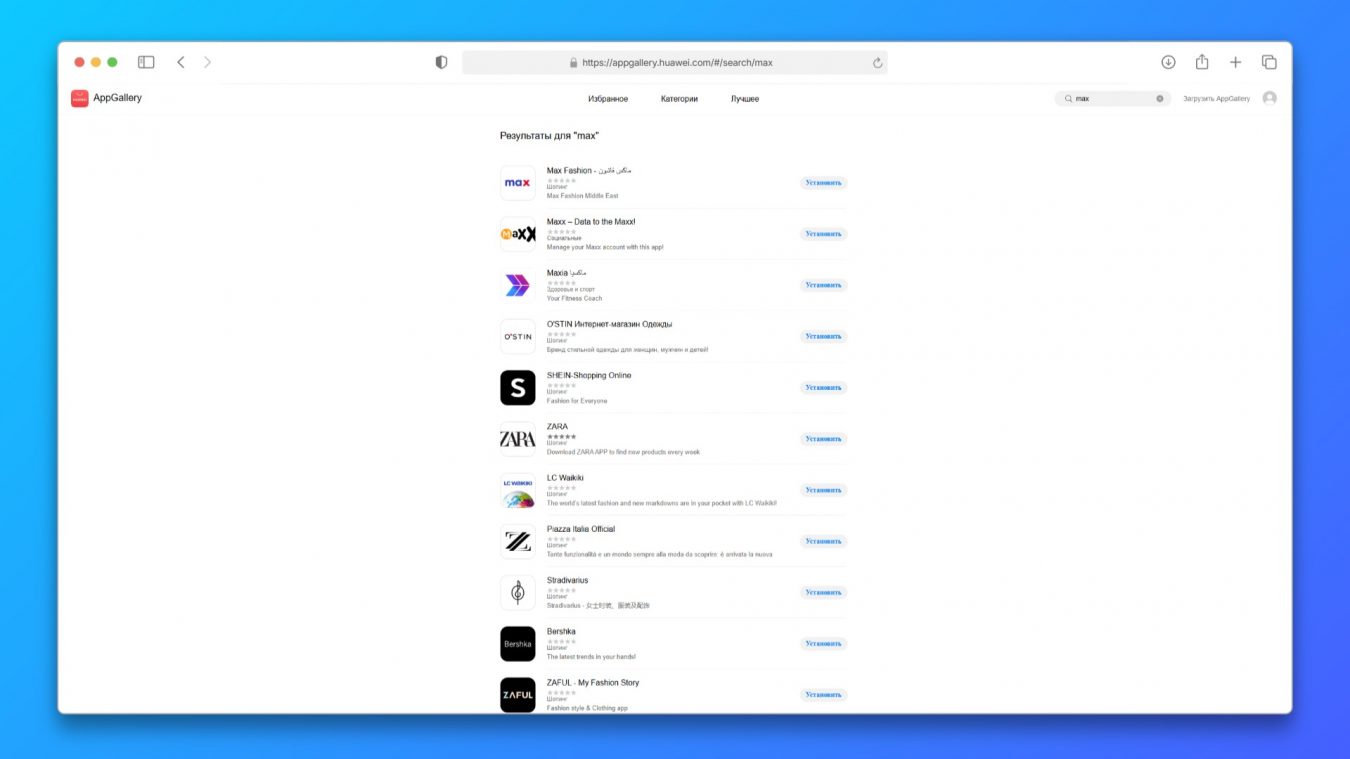
Task: Switch to the Лучшее tab
Action: click(745, 99)
